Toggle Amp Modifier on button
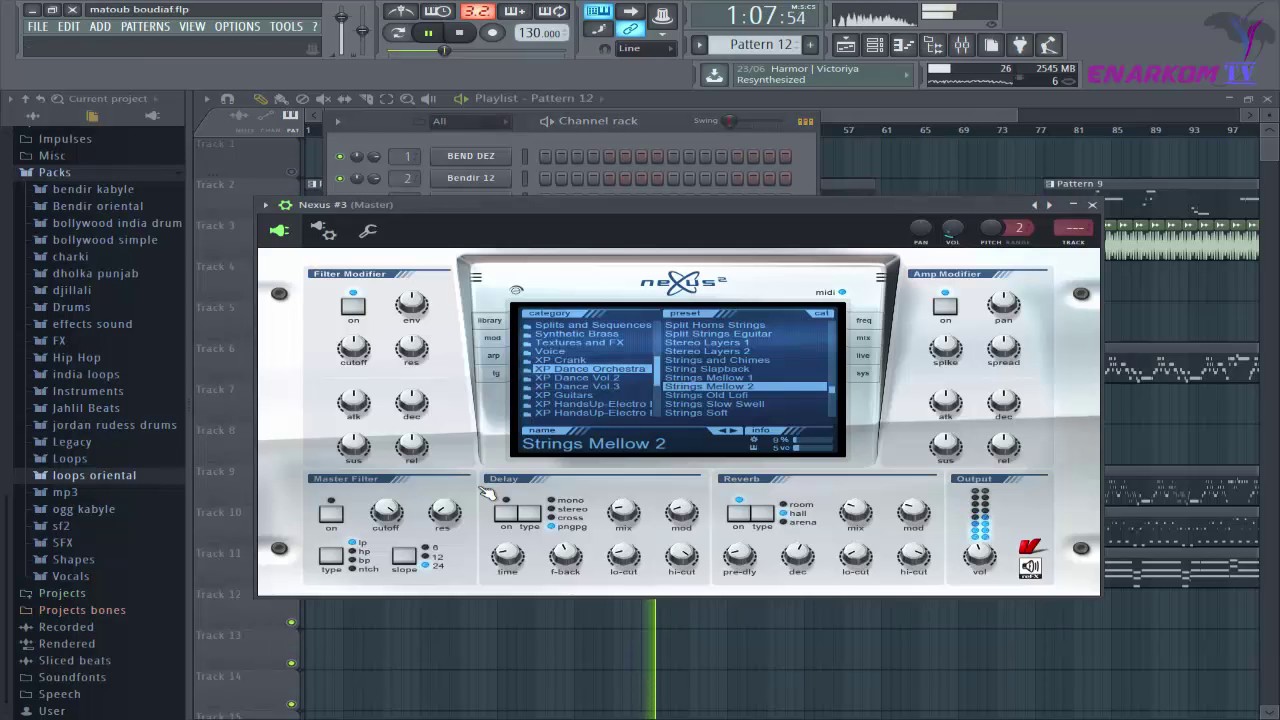 945,306
